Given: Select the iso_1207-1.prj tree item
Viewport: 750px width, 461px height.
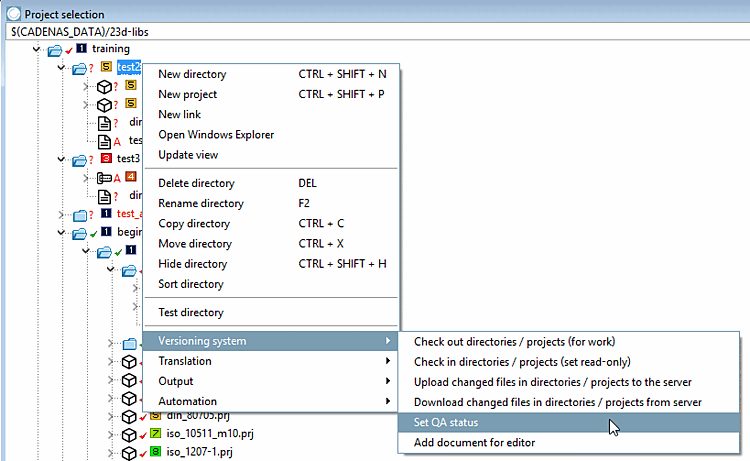Looking at the screenshot, I should (199, 452).
